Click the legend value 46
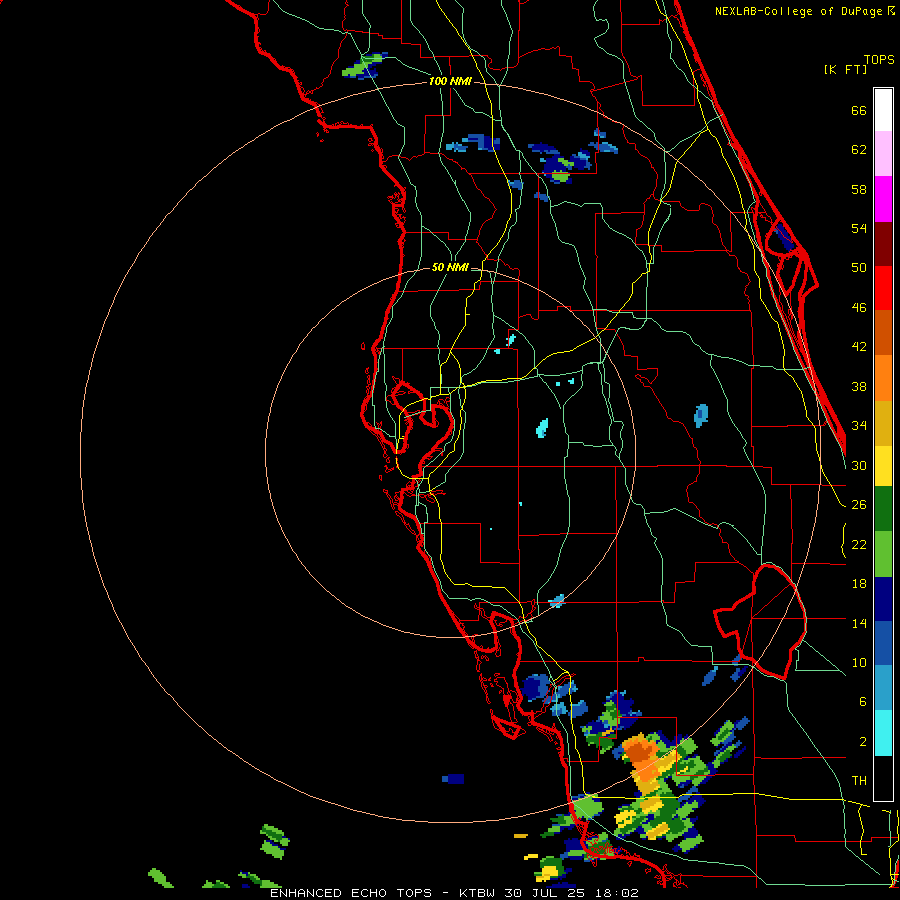The image size is (900, 900). click(859, 308)
